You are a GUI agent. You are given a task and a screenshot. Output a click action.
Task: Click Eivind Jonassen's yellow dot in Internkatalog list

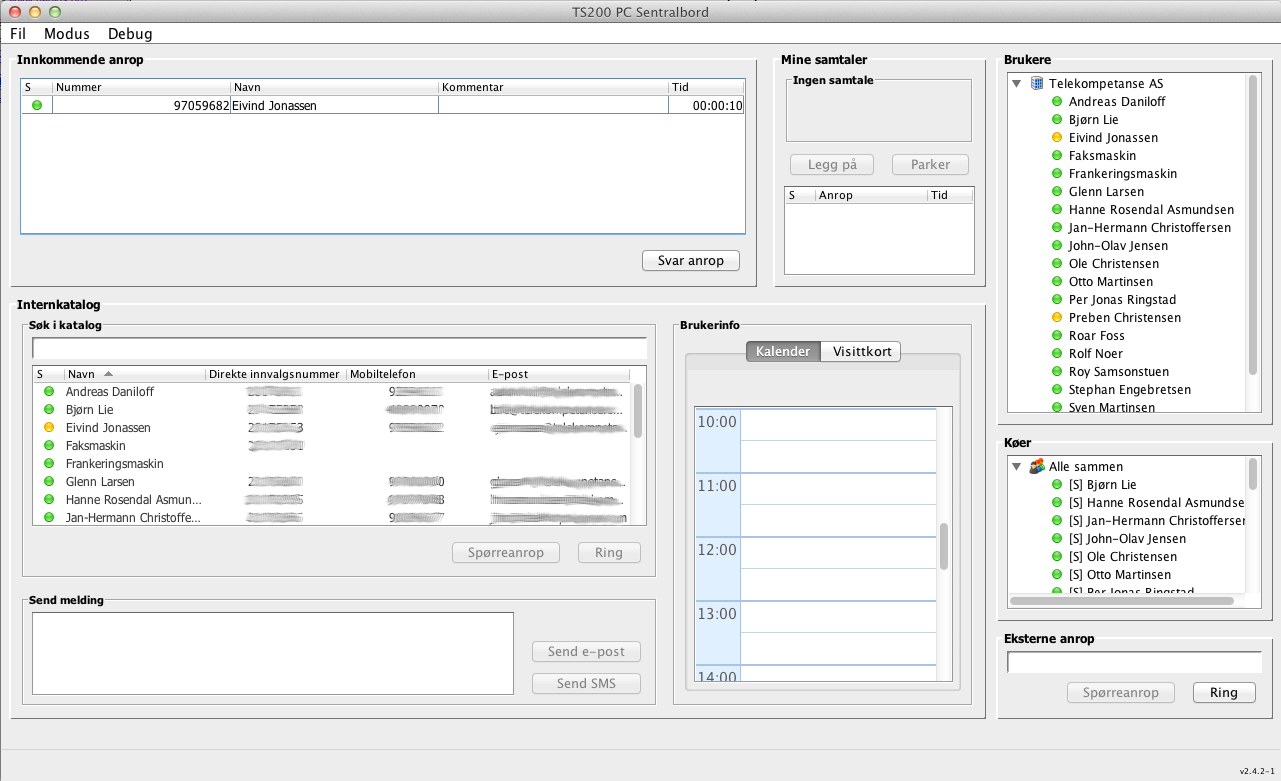pos(48,427)
